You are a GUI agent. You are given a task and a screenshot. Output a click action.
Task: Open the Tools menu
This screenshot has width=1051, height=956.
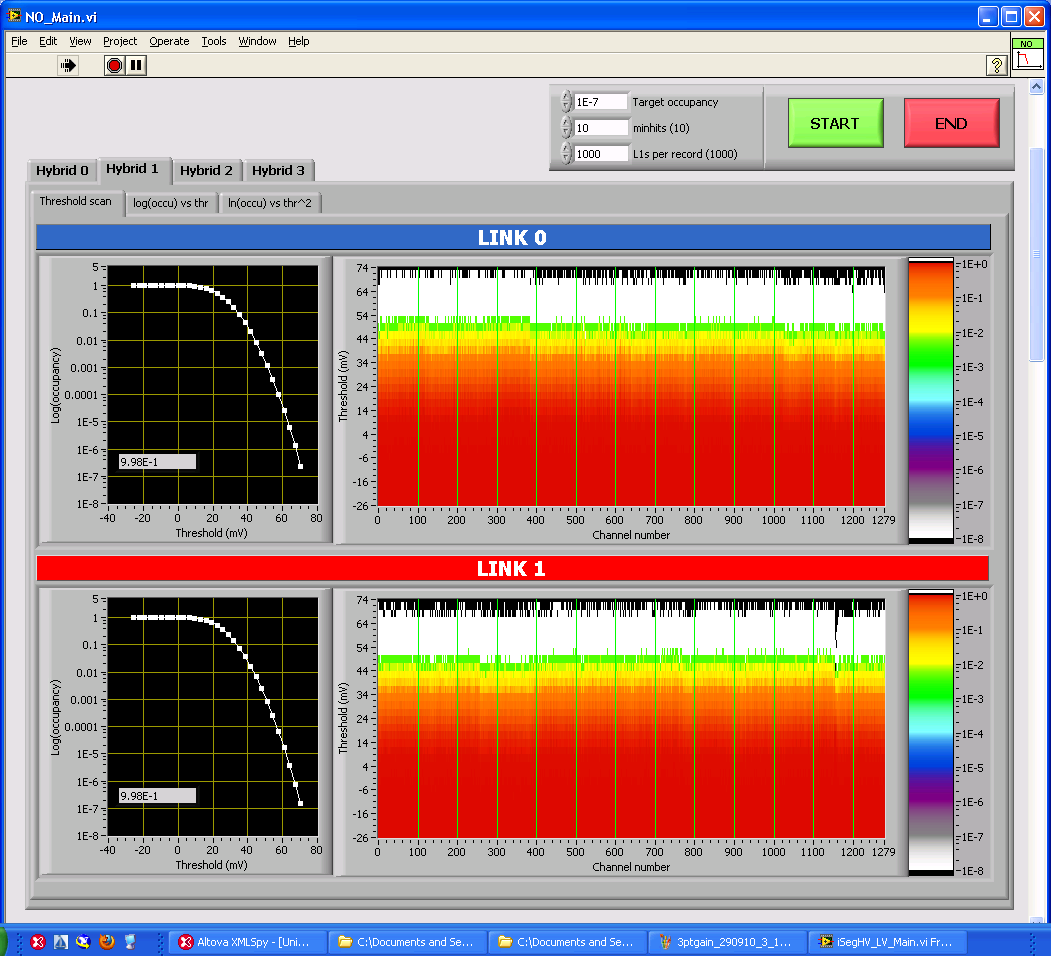coord(214,41)
